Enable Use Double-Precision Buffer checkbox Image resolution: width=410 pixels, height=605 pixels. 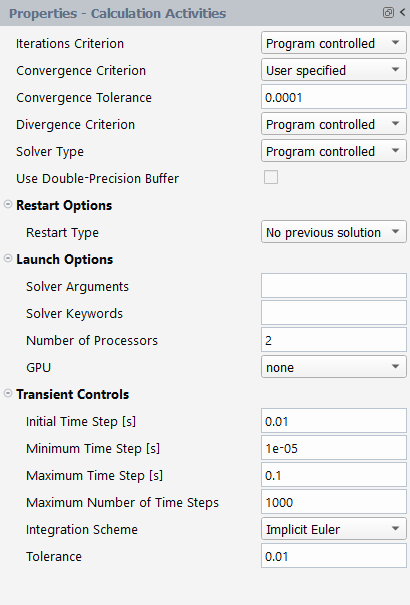pyautogui.click(x=271, y=177)
